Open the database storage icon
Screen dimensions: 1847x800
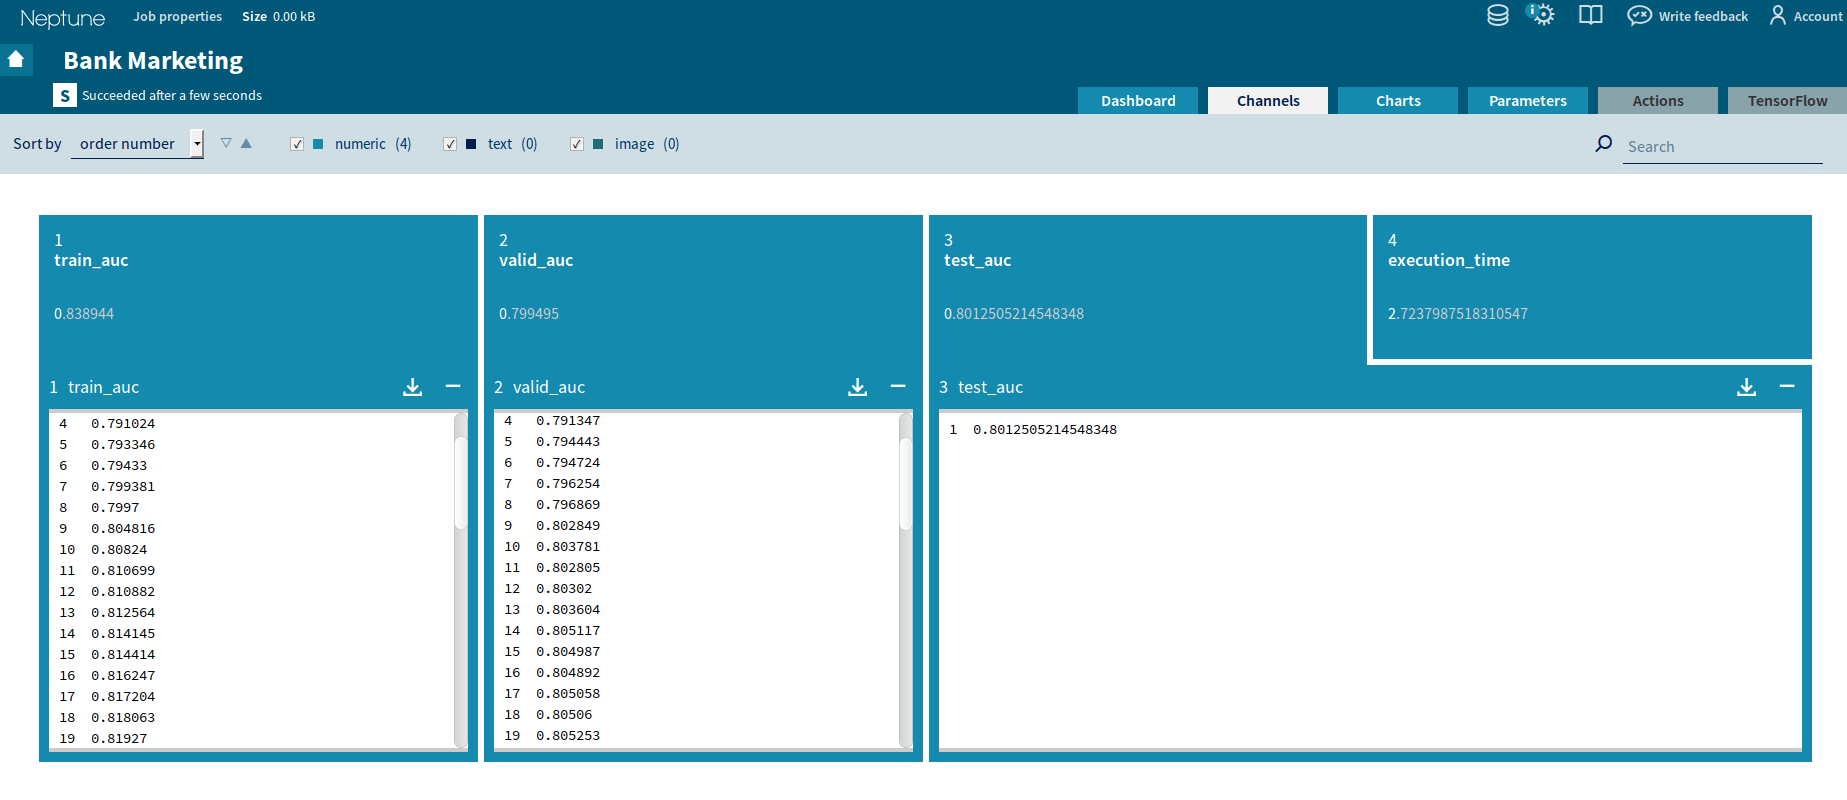pos(1497,16)
